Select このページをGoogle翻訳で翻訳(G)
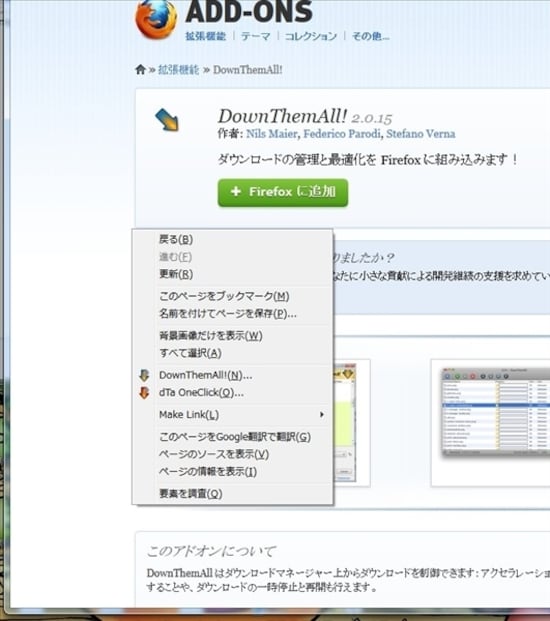Screen dimensions: 550x621 point(233,437)
